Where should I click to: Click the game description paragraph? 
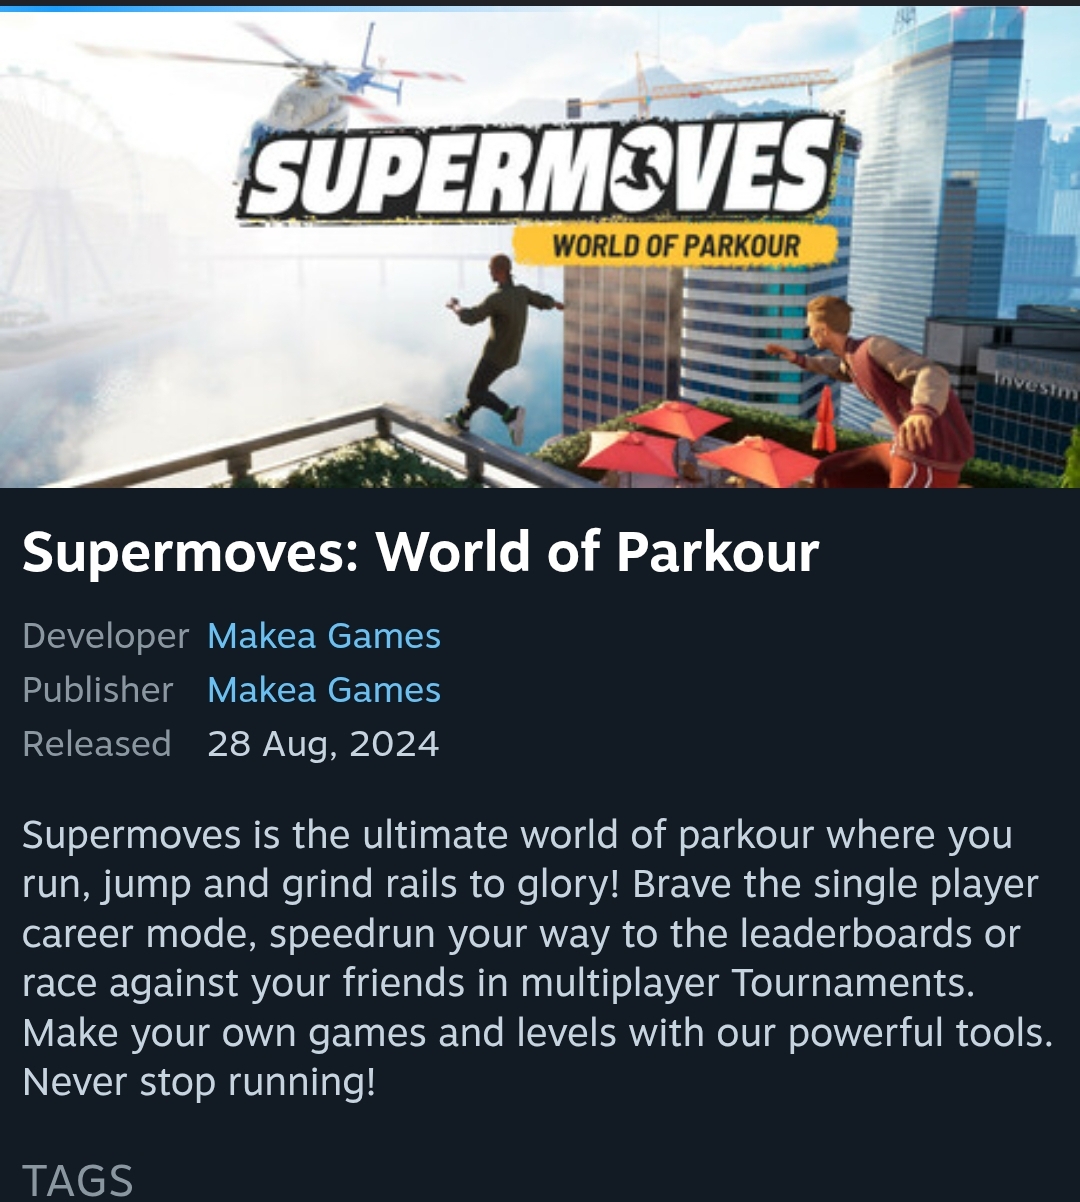[538, 958]
